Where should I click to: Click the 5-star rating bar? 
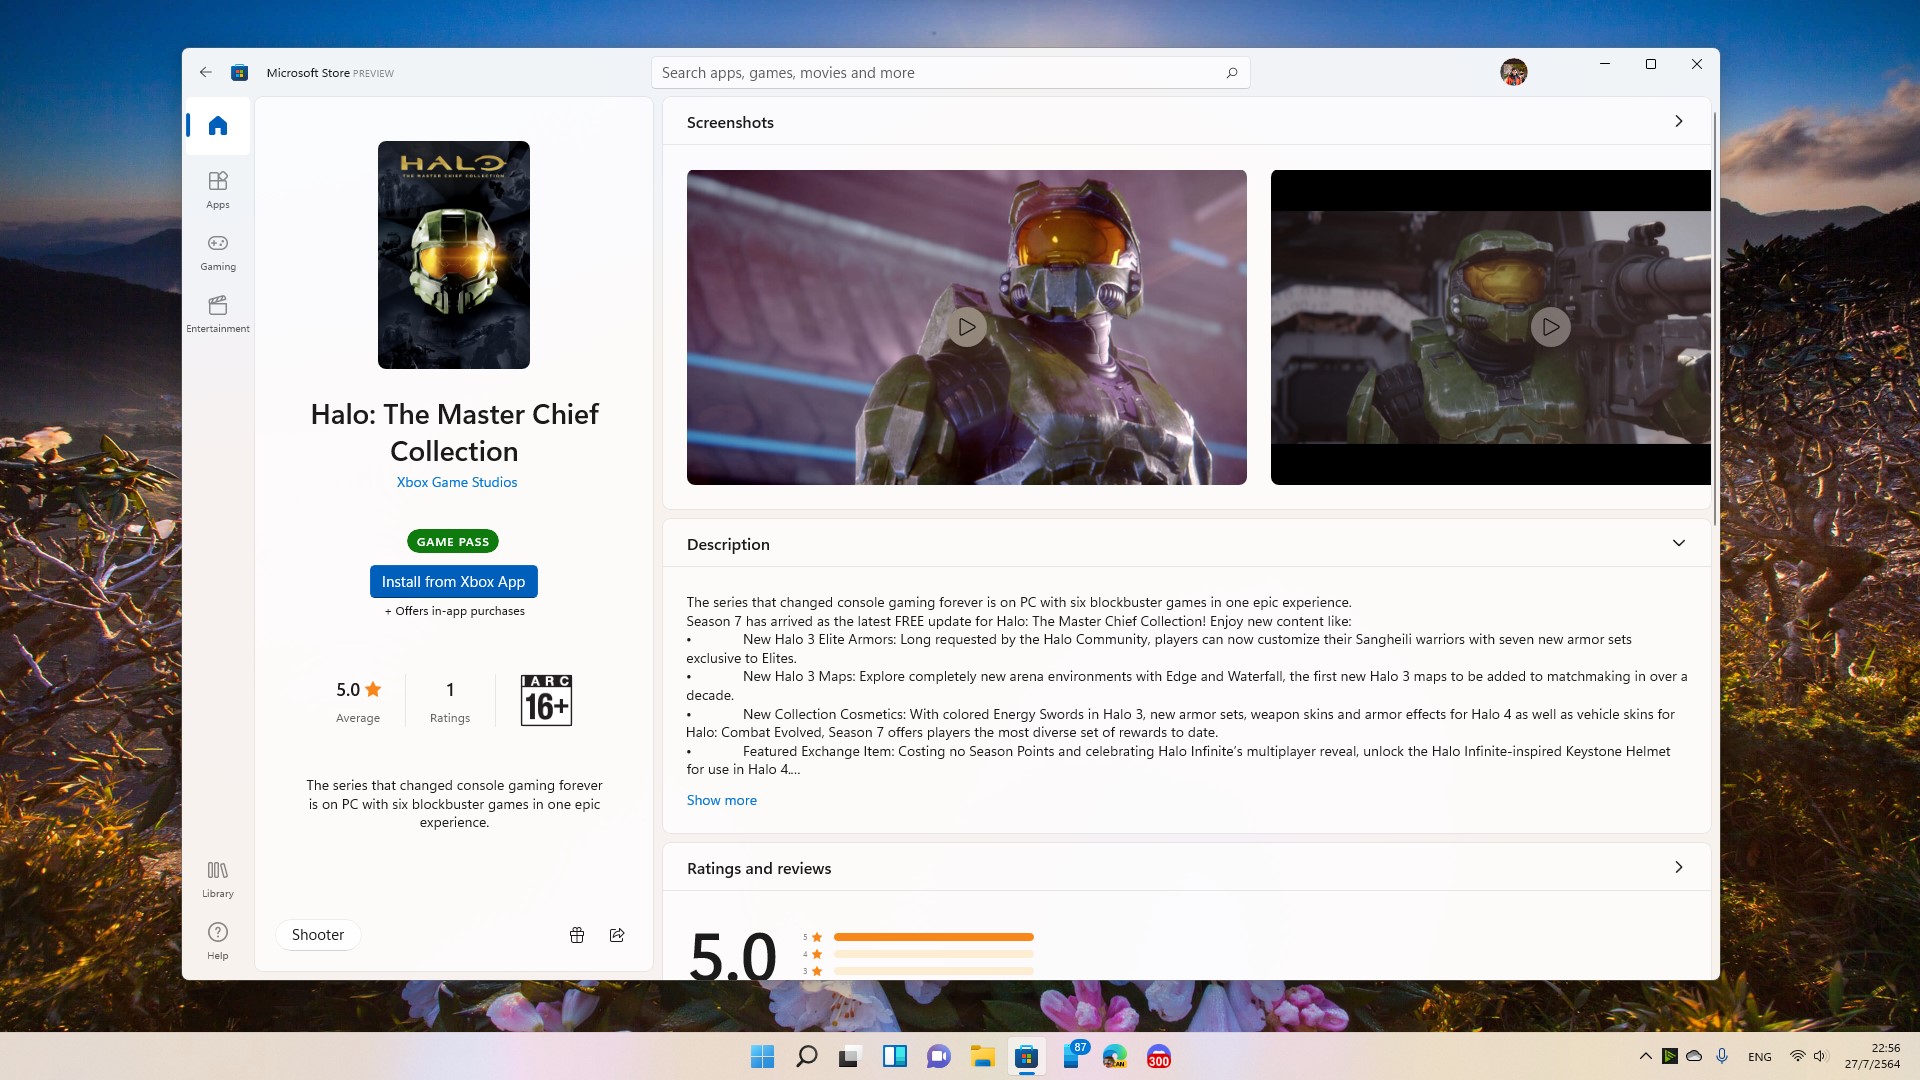coord(933,937)
